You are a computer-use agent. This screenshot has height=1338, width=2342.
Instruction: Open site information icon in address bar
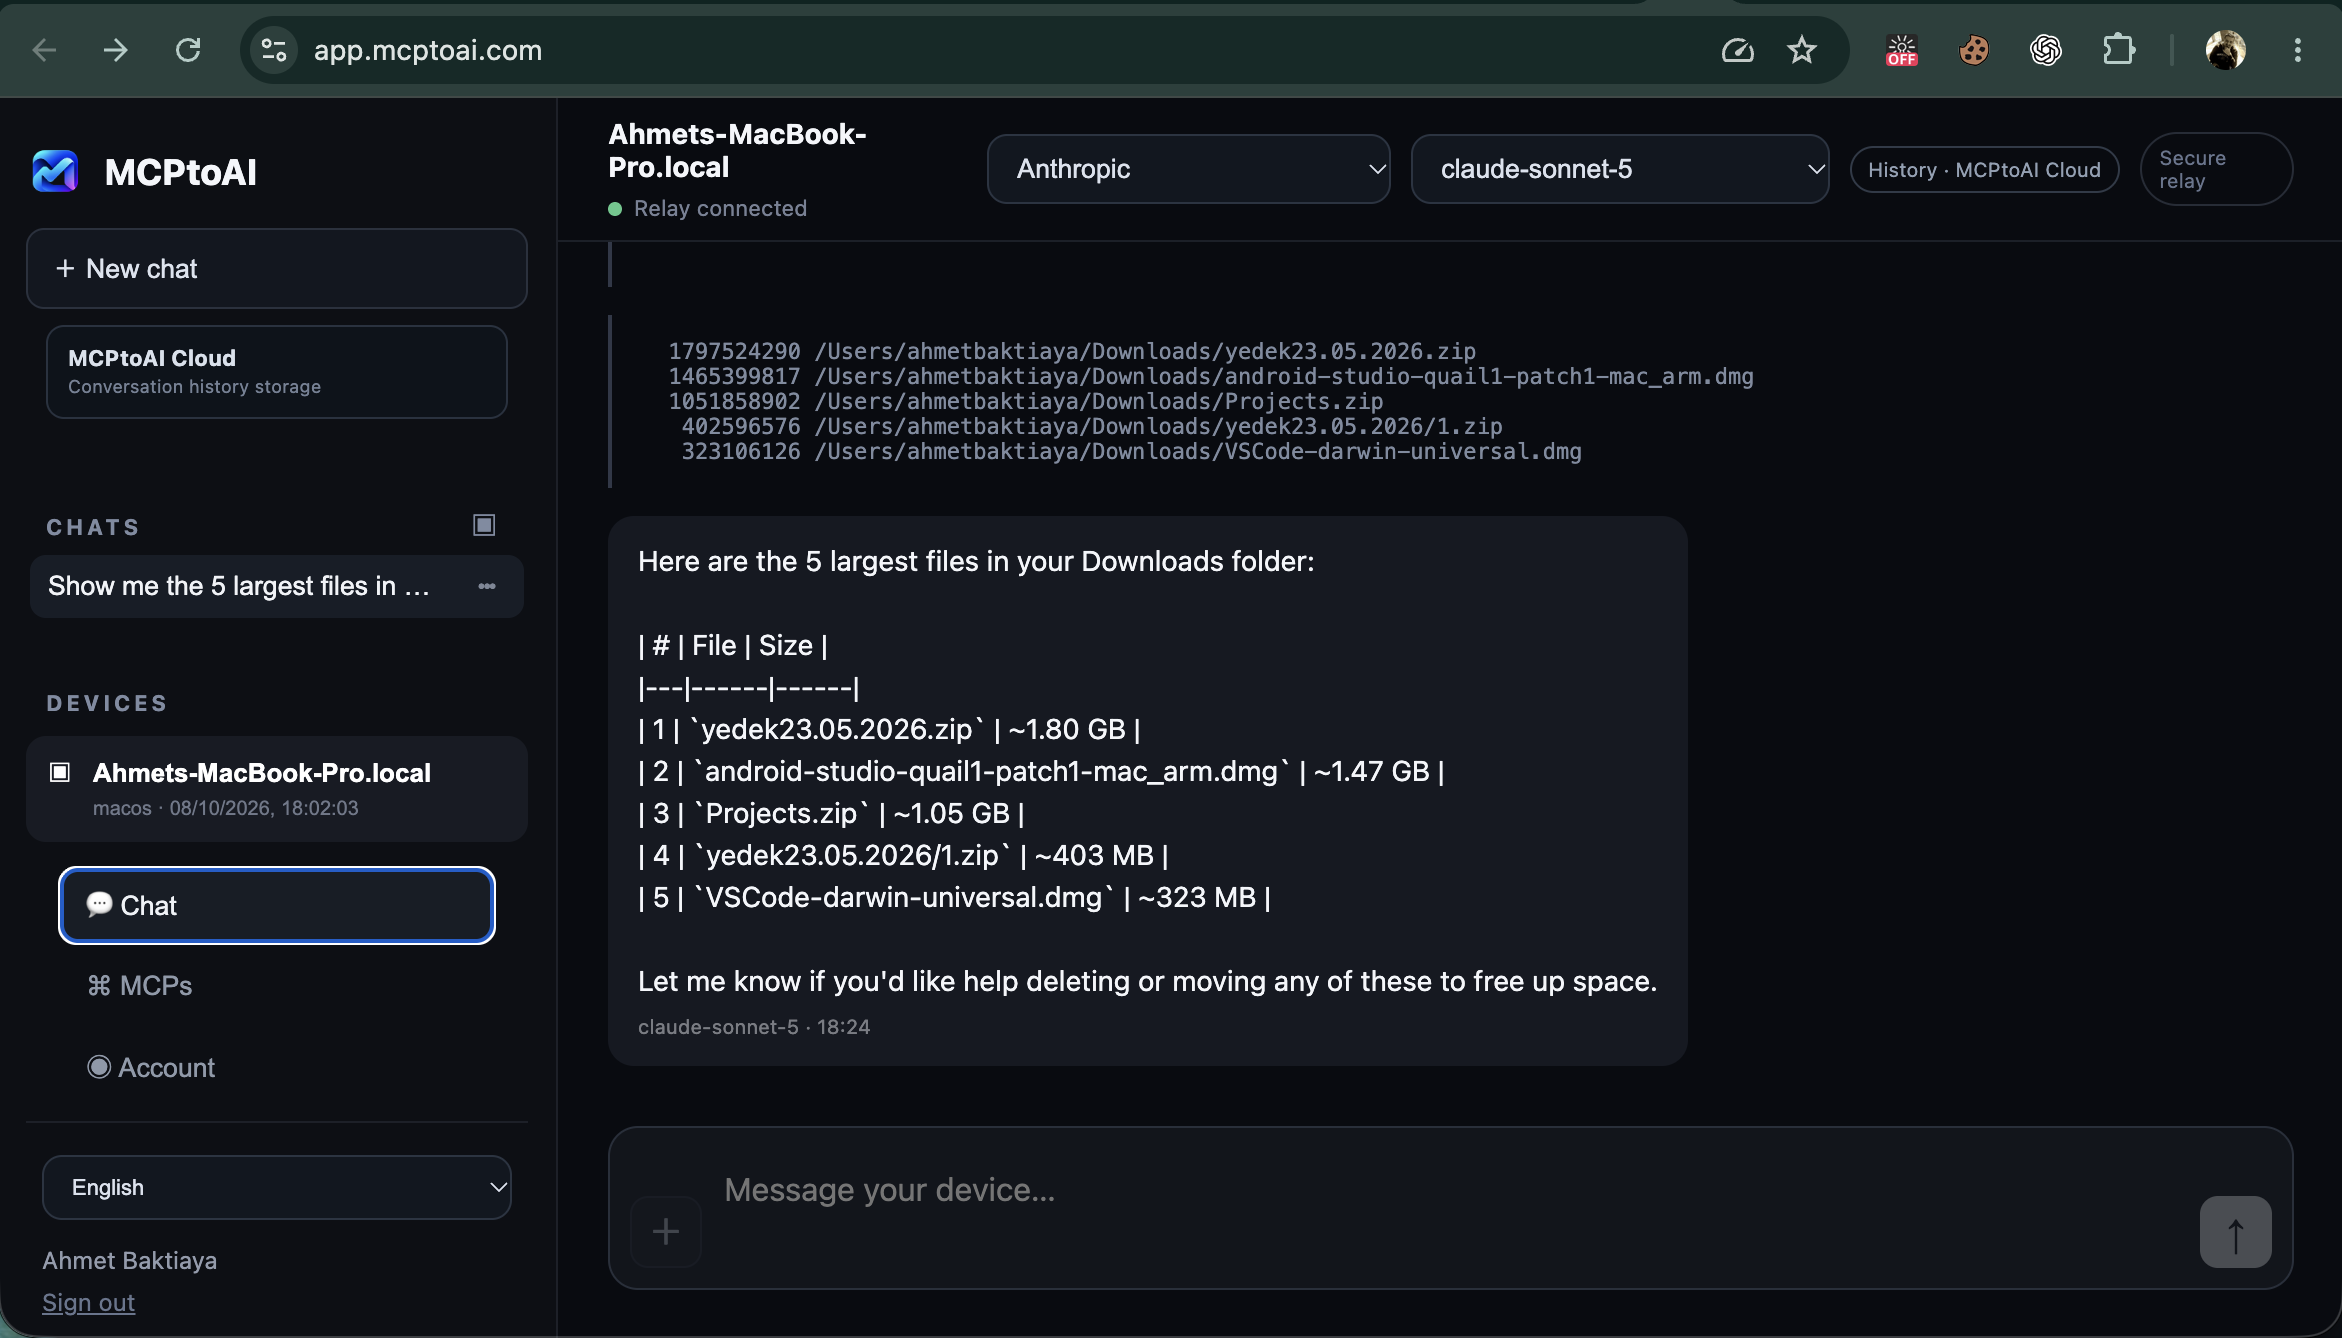tap(273, 50)
